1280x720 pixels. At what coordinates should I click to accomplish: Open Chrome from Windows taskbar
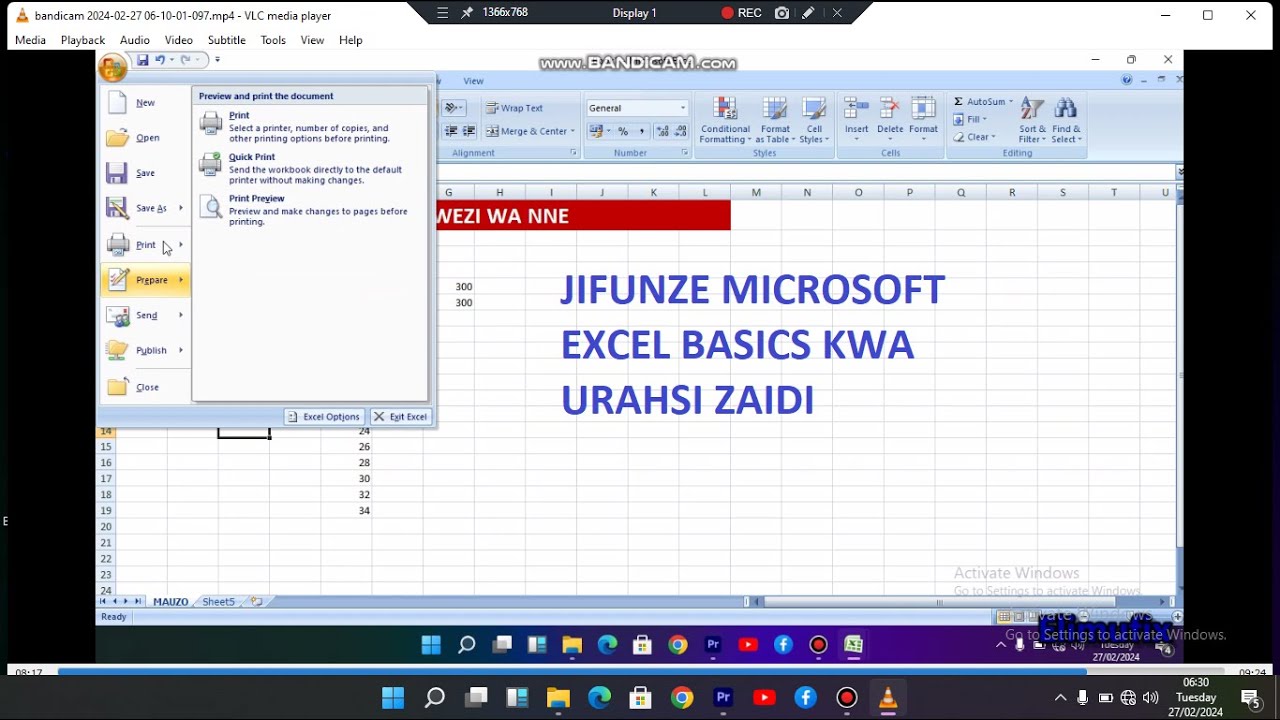(x=682, y=698)
